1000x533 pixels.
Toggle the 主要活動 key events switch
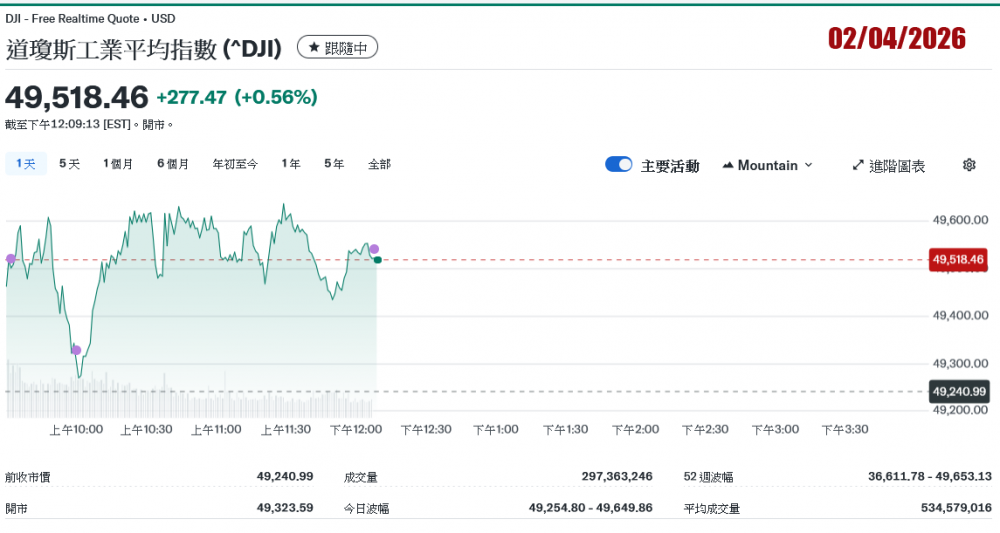[618, 165]
